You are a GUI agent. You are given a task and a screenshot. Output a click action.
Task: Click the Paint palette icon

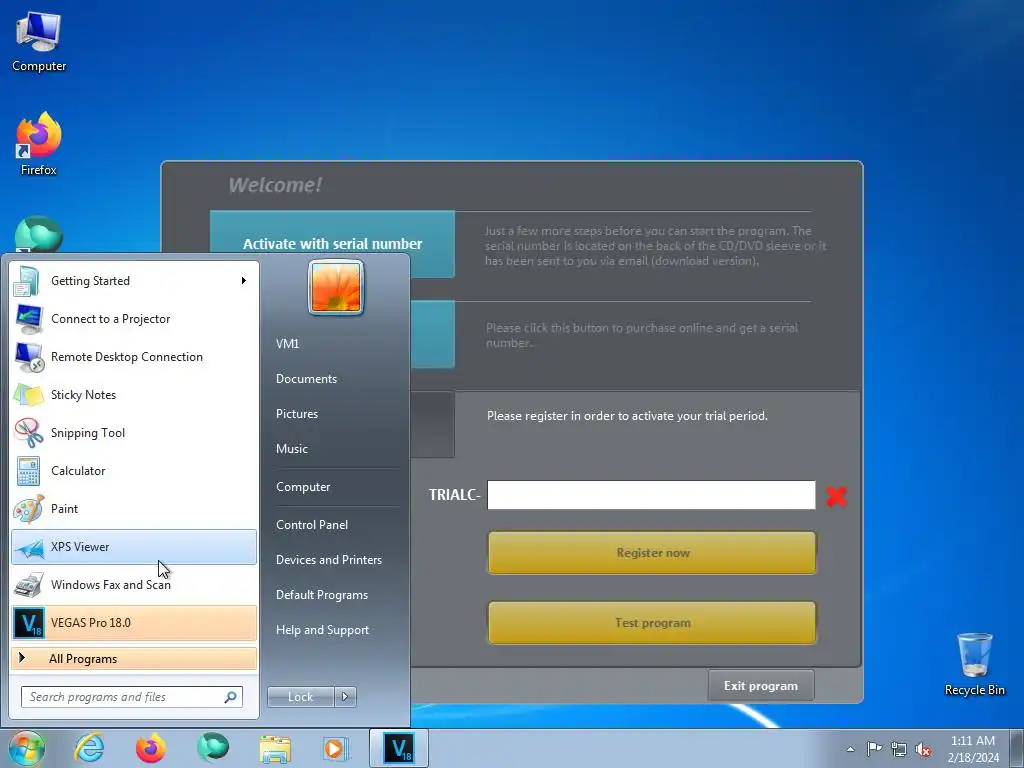[x=29, y=509]
